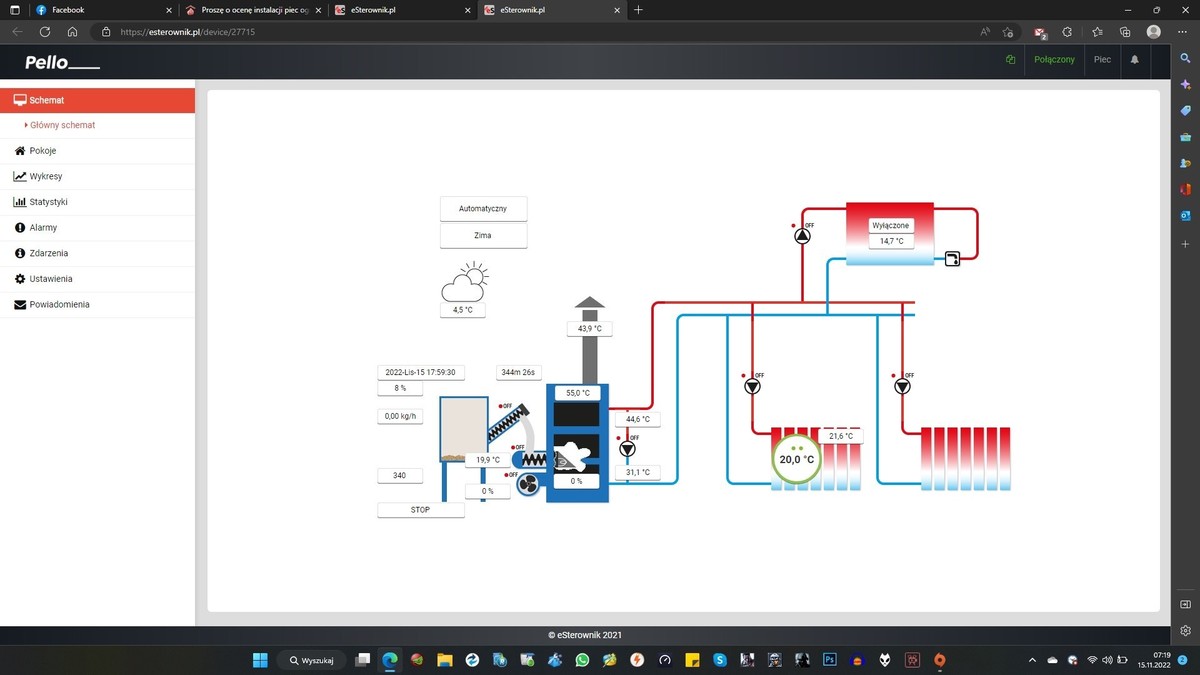Toggle the Automatyczny mode button
This screenshot has height=675, width=1200.
pos(483,209)
